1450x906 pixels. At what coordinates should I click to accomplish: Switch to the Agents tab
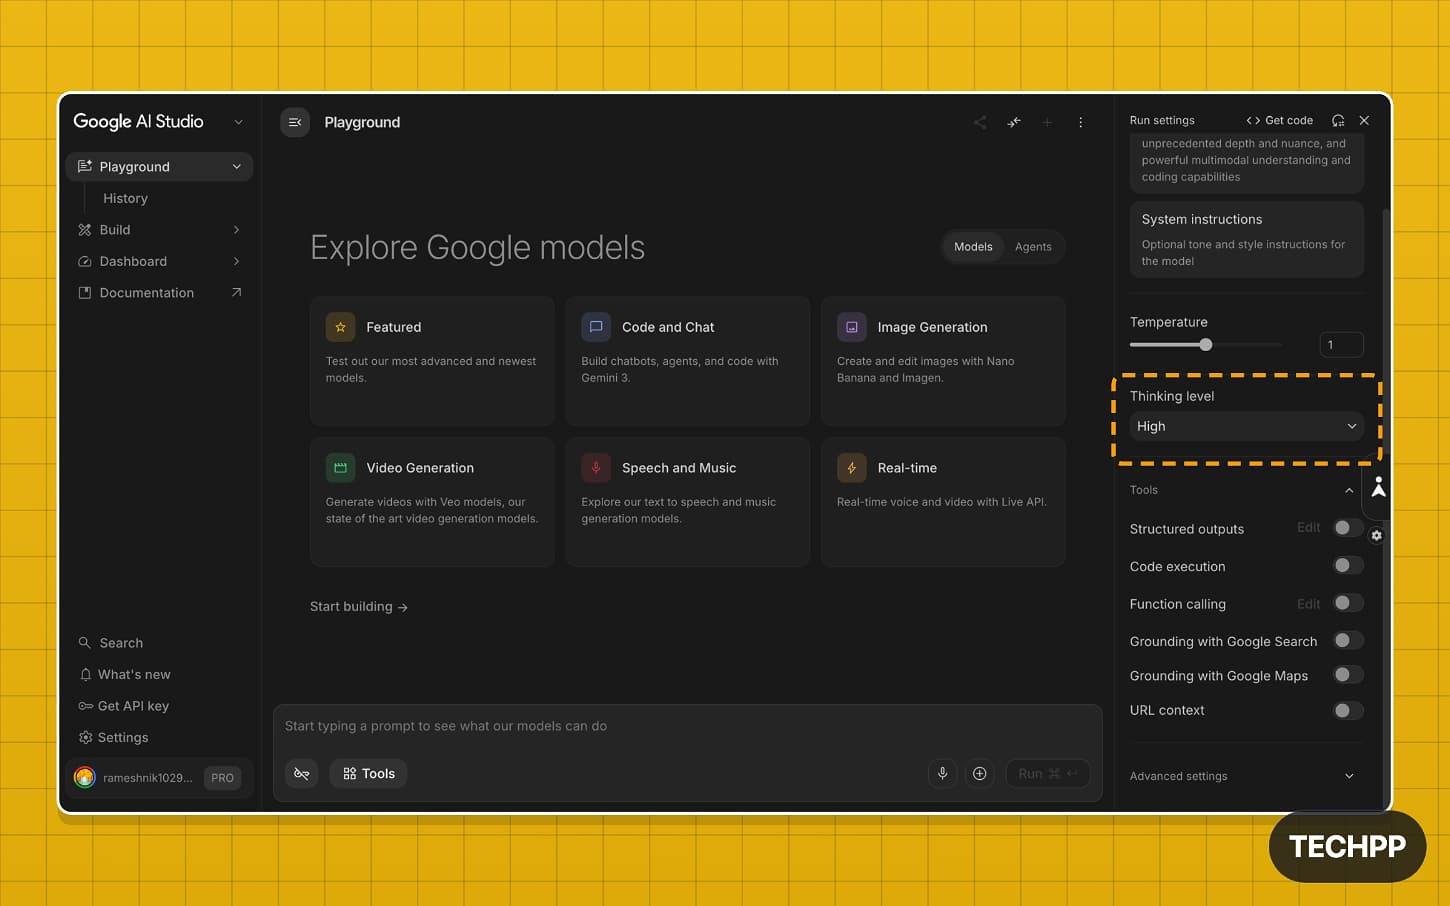tap(1033, 247)
